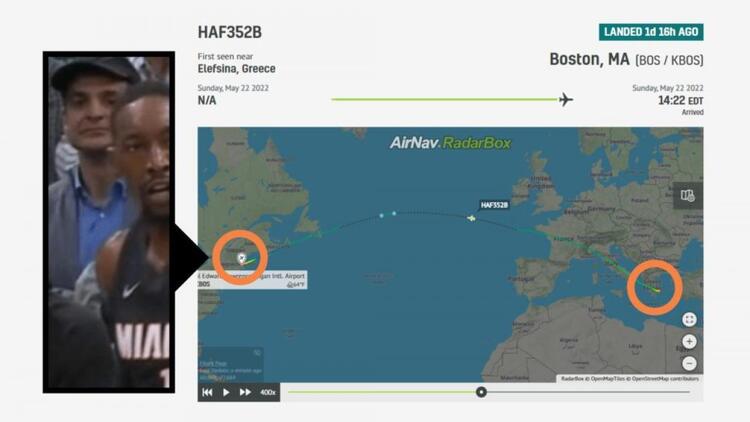The height and width of the screenshot is (422, 750).
Task: Click the yellow airplane icon over the Atlantic
Action: (x=472, y=218)
